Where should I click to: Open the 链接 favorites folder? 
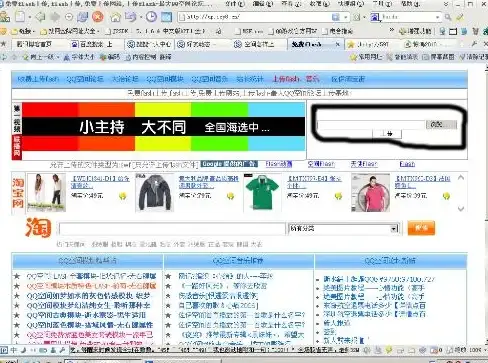coord(23,32)
